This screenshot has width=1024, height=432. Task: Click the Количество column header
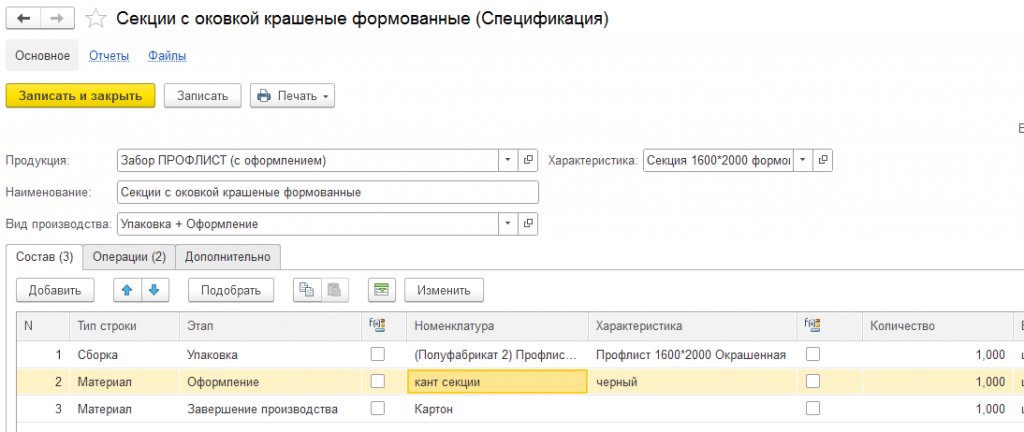pos(937,326)
